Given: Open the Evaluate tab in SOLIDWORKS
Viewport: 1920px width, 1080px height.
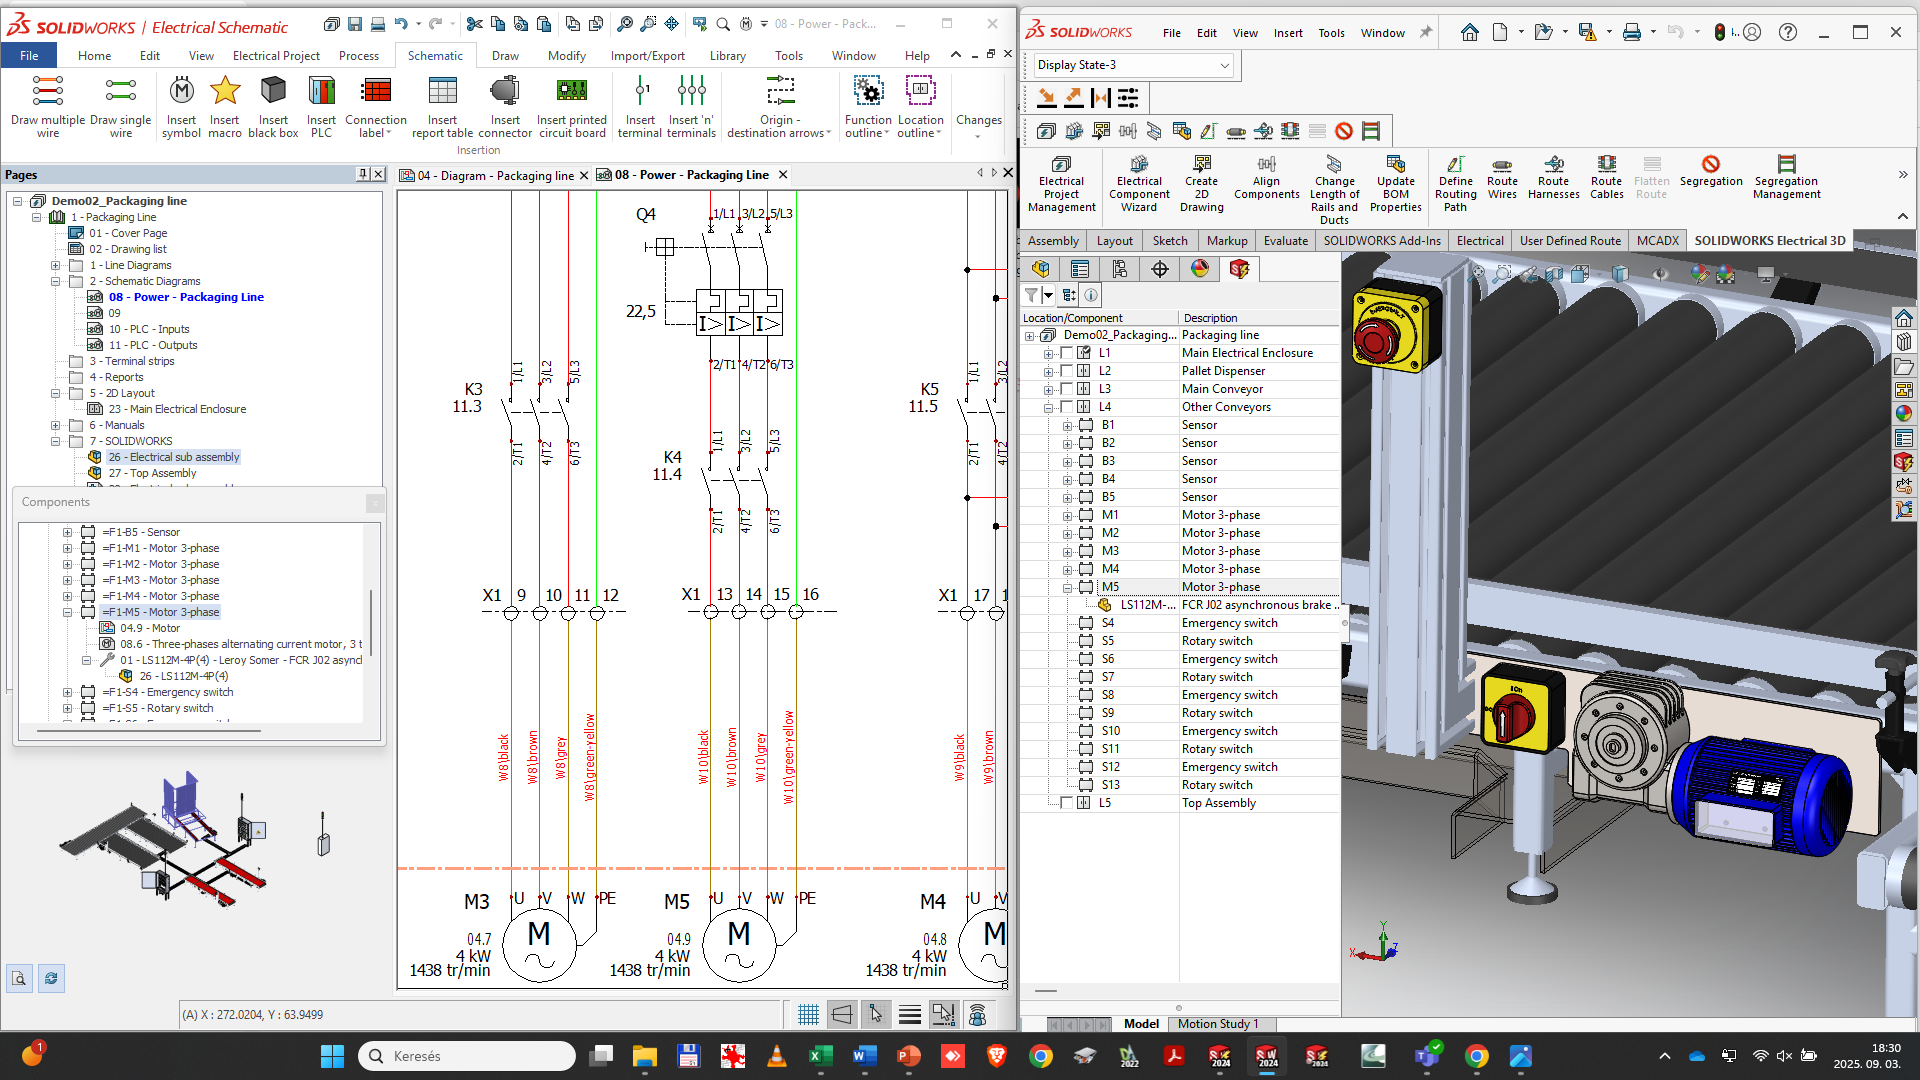Looking at the screenshot, I should (x=1285, y=241).
